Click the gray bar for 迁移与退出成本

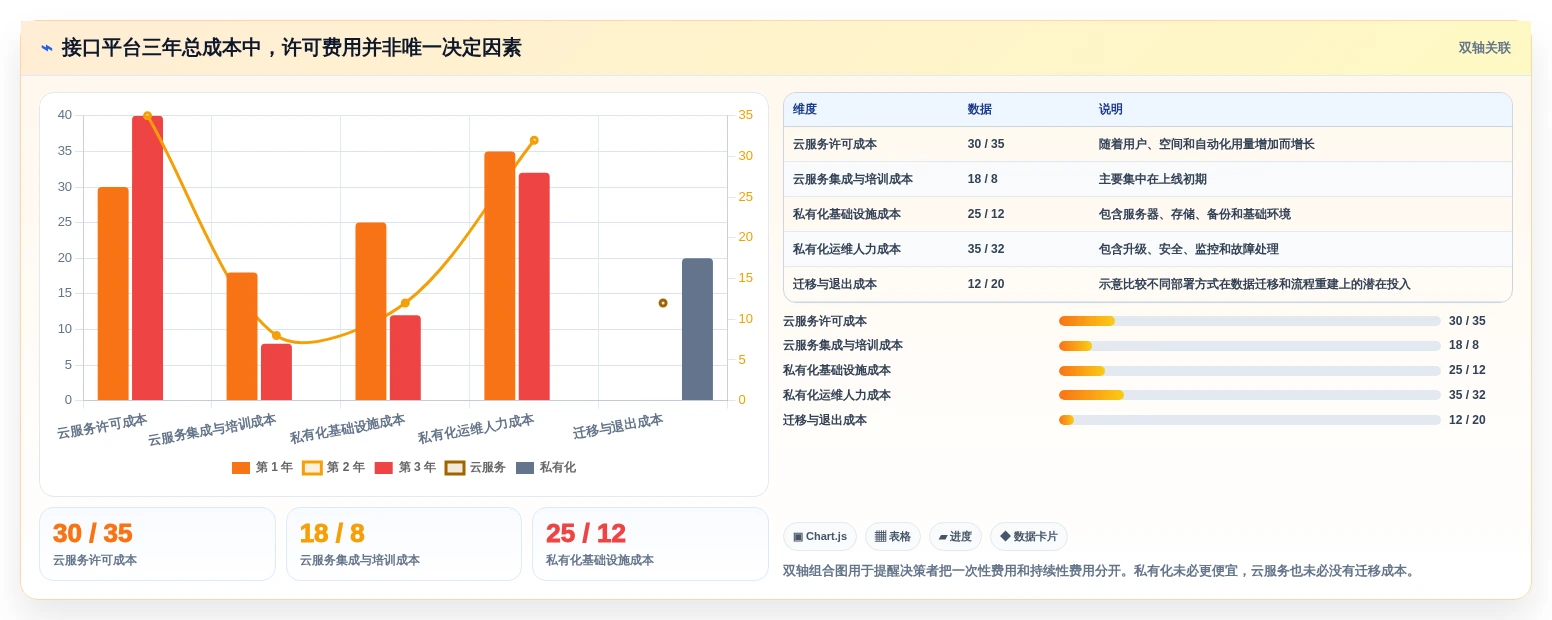pyautogui.click(x=697, y=329)
